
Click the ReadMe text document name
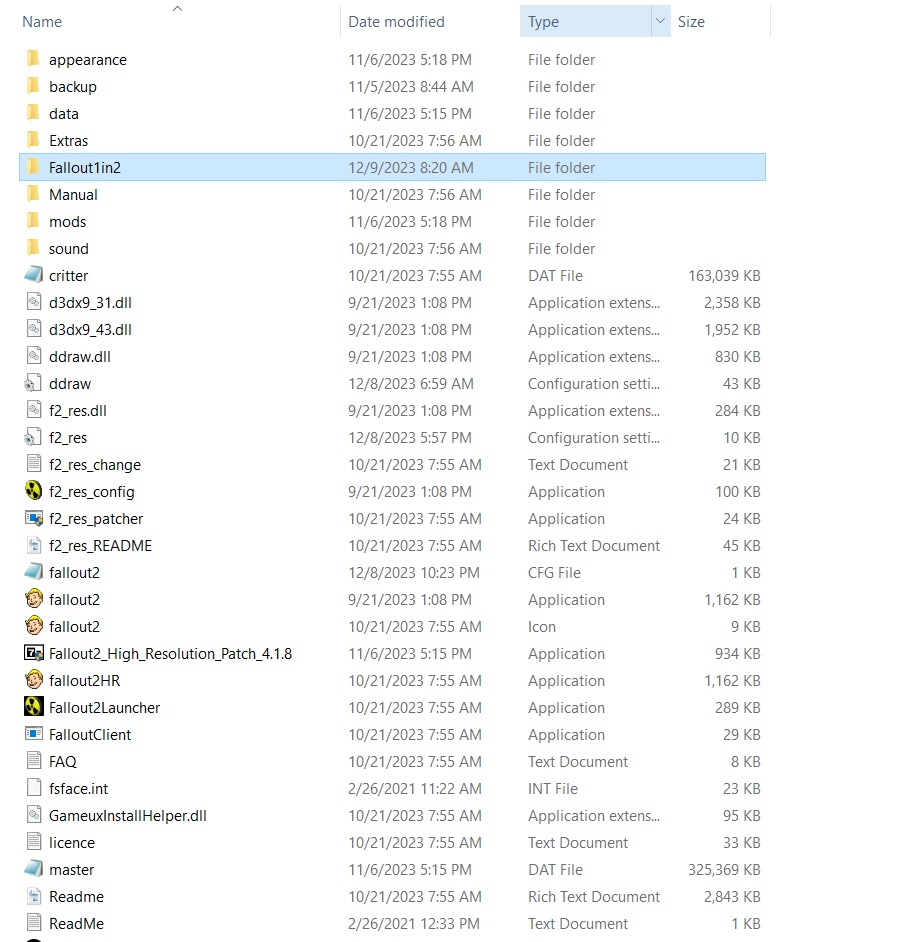pos(76,923)
